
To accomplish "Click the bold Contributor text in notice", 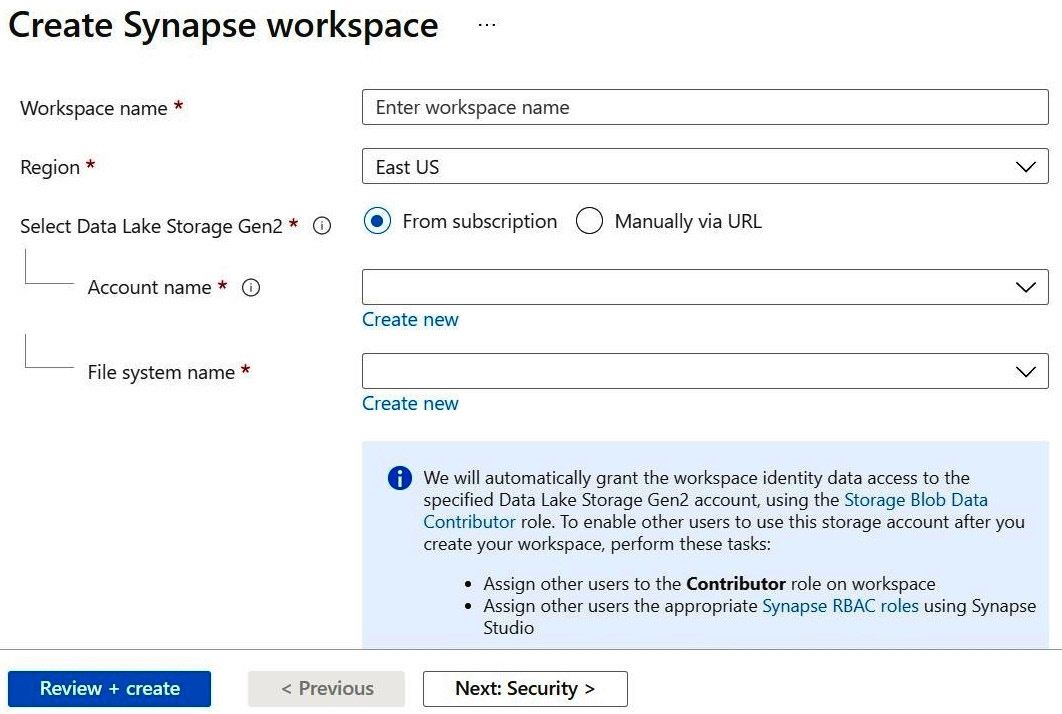I will (x=736, y=584).
